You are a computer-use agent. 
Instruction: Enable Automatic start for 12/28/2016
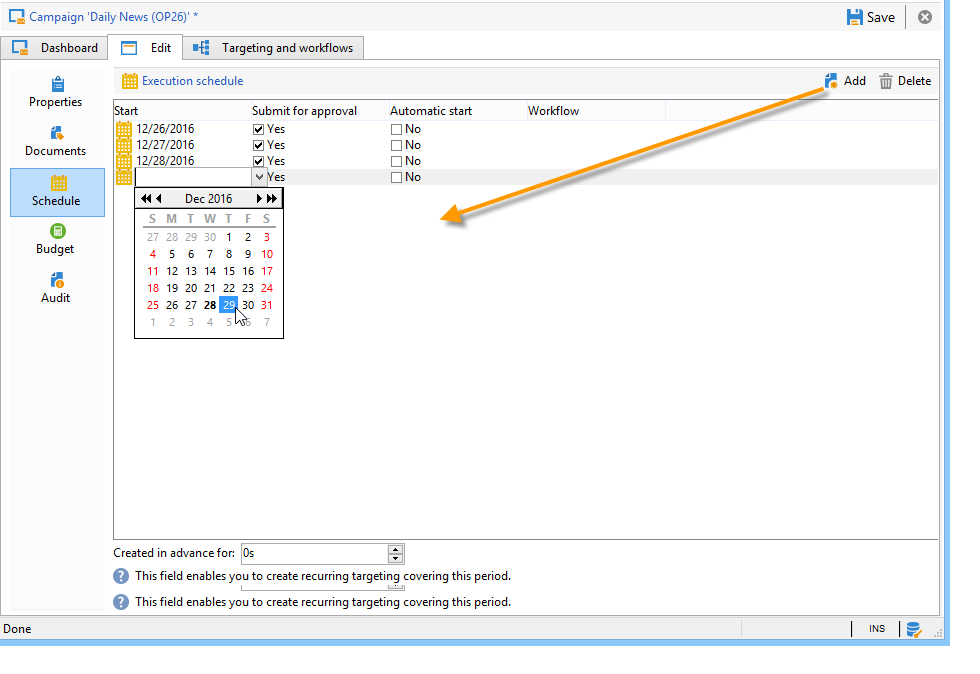click(396, 161)
